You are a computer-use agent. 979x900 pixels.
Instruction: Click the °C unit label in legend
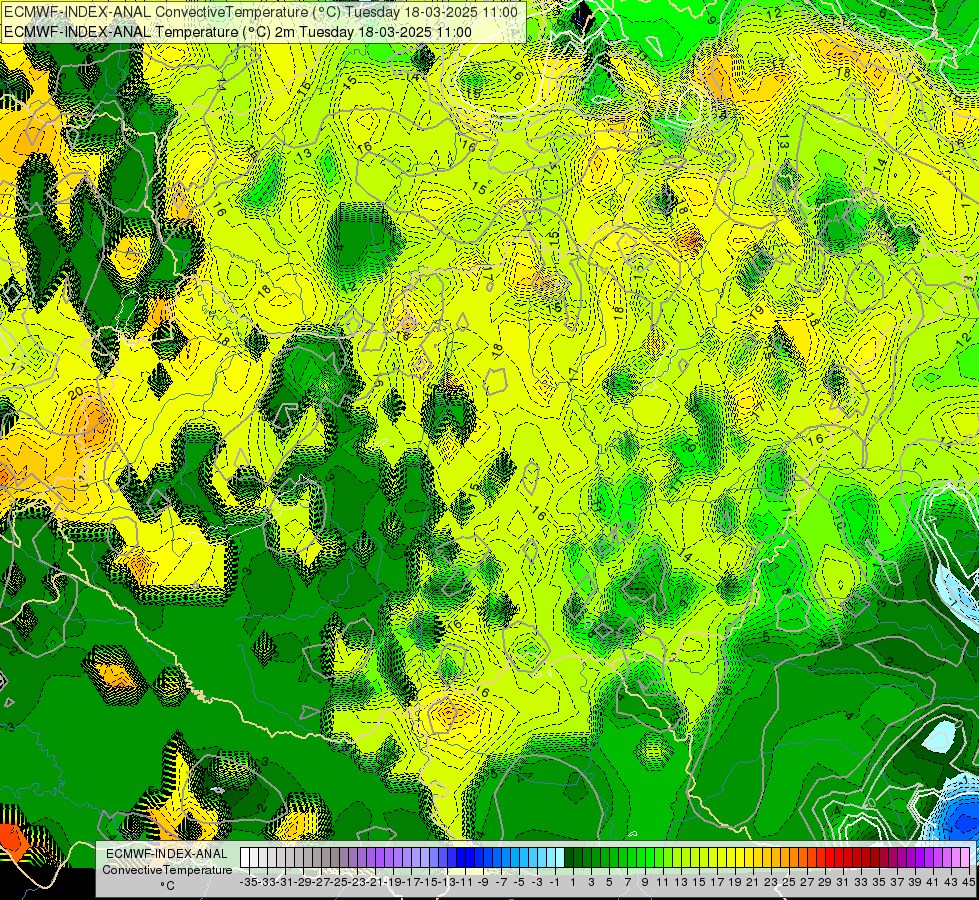(167, 885)
